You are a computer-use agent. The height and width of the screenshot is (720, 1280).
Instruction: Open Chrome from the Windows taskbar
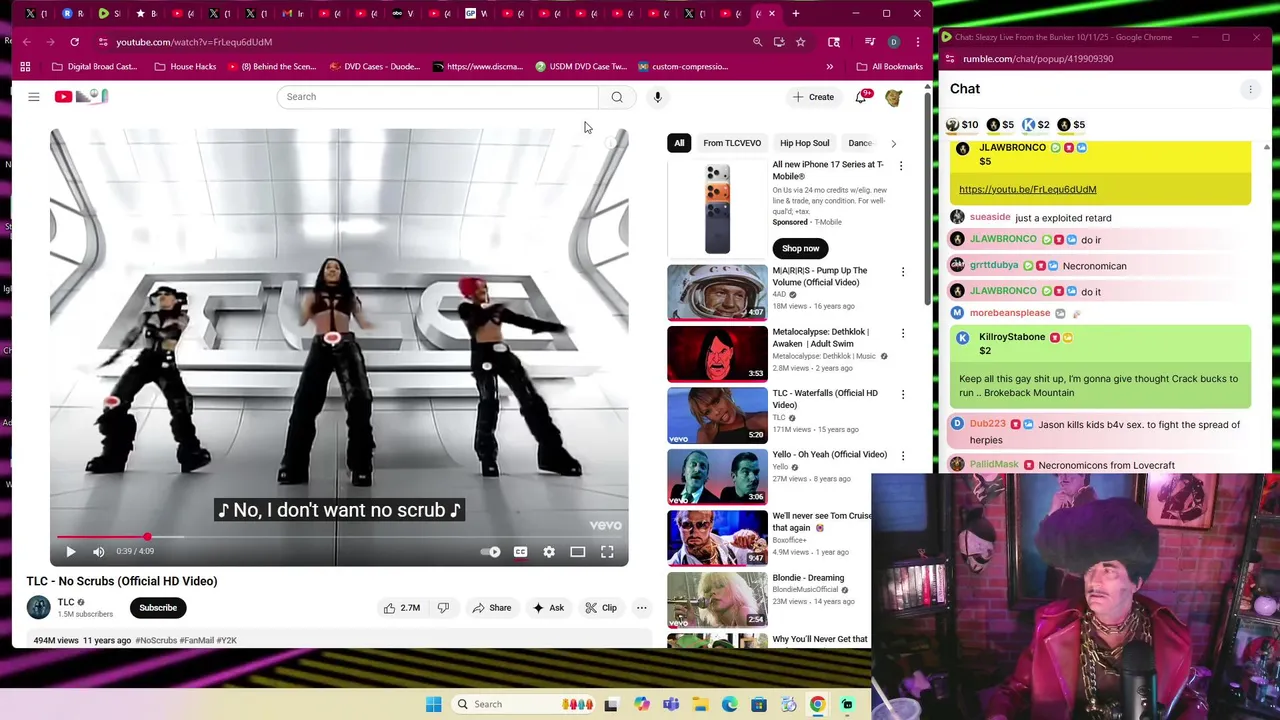coord(817,704)
